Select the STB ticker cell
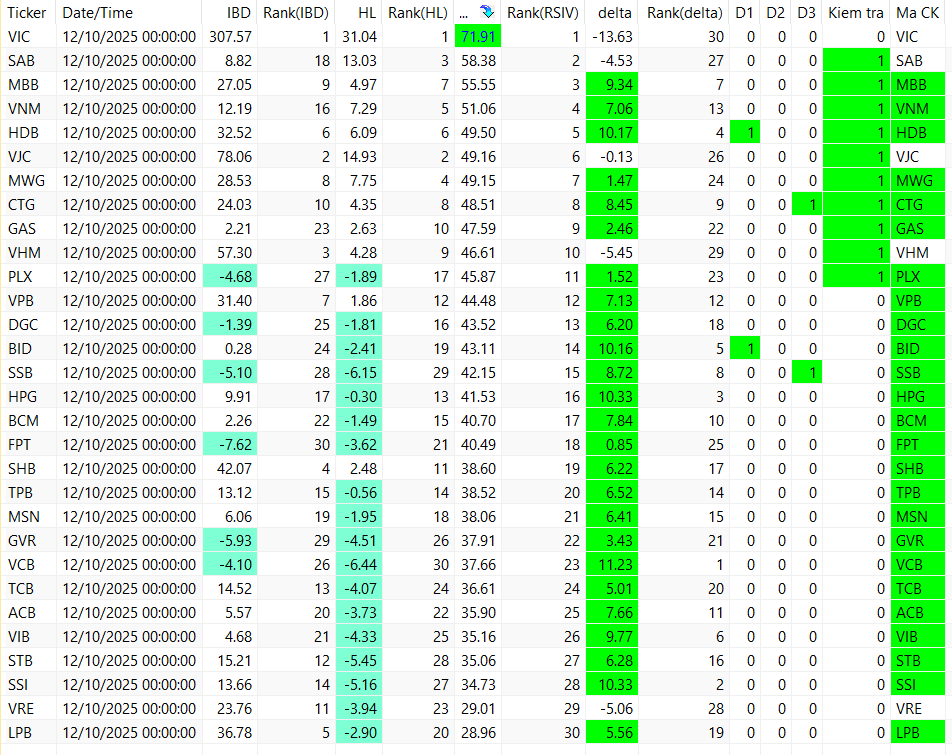The image size is (952, 755). coord(29,660)
